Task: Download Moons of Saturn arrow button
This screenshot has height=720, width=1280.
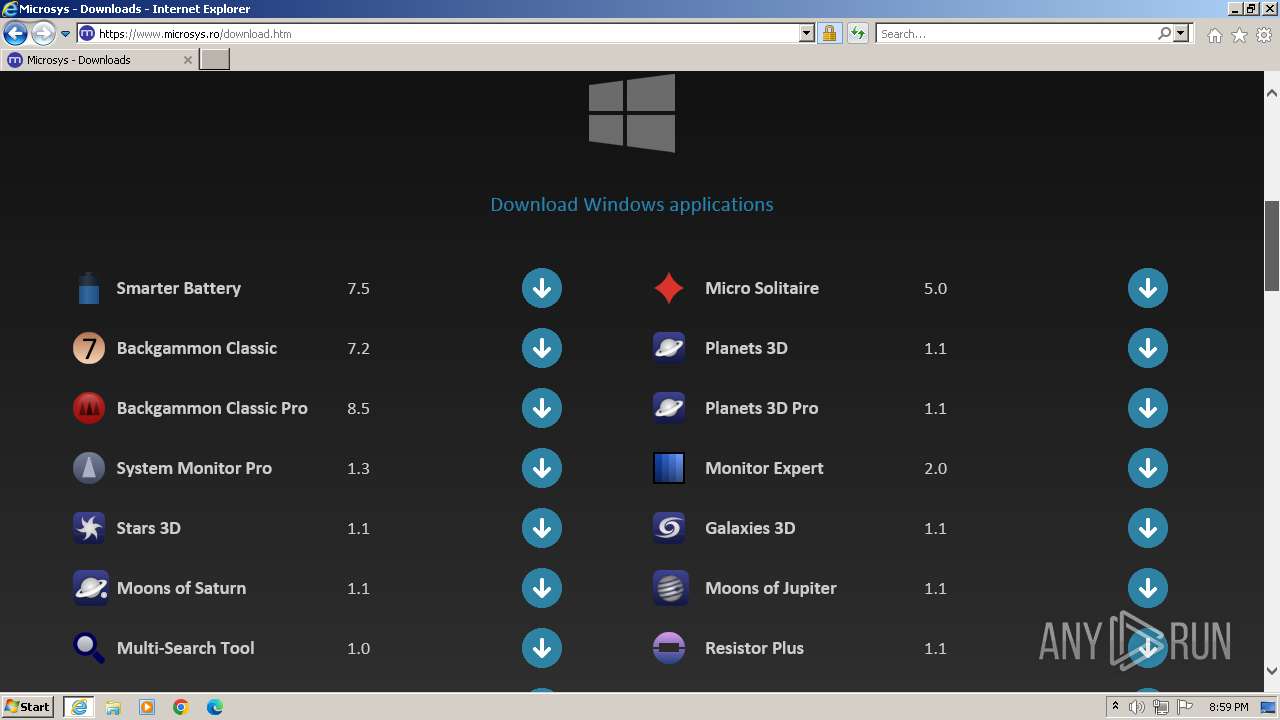Action: tap(542, 588)
